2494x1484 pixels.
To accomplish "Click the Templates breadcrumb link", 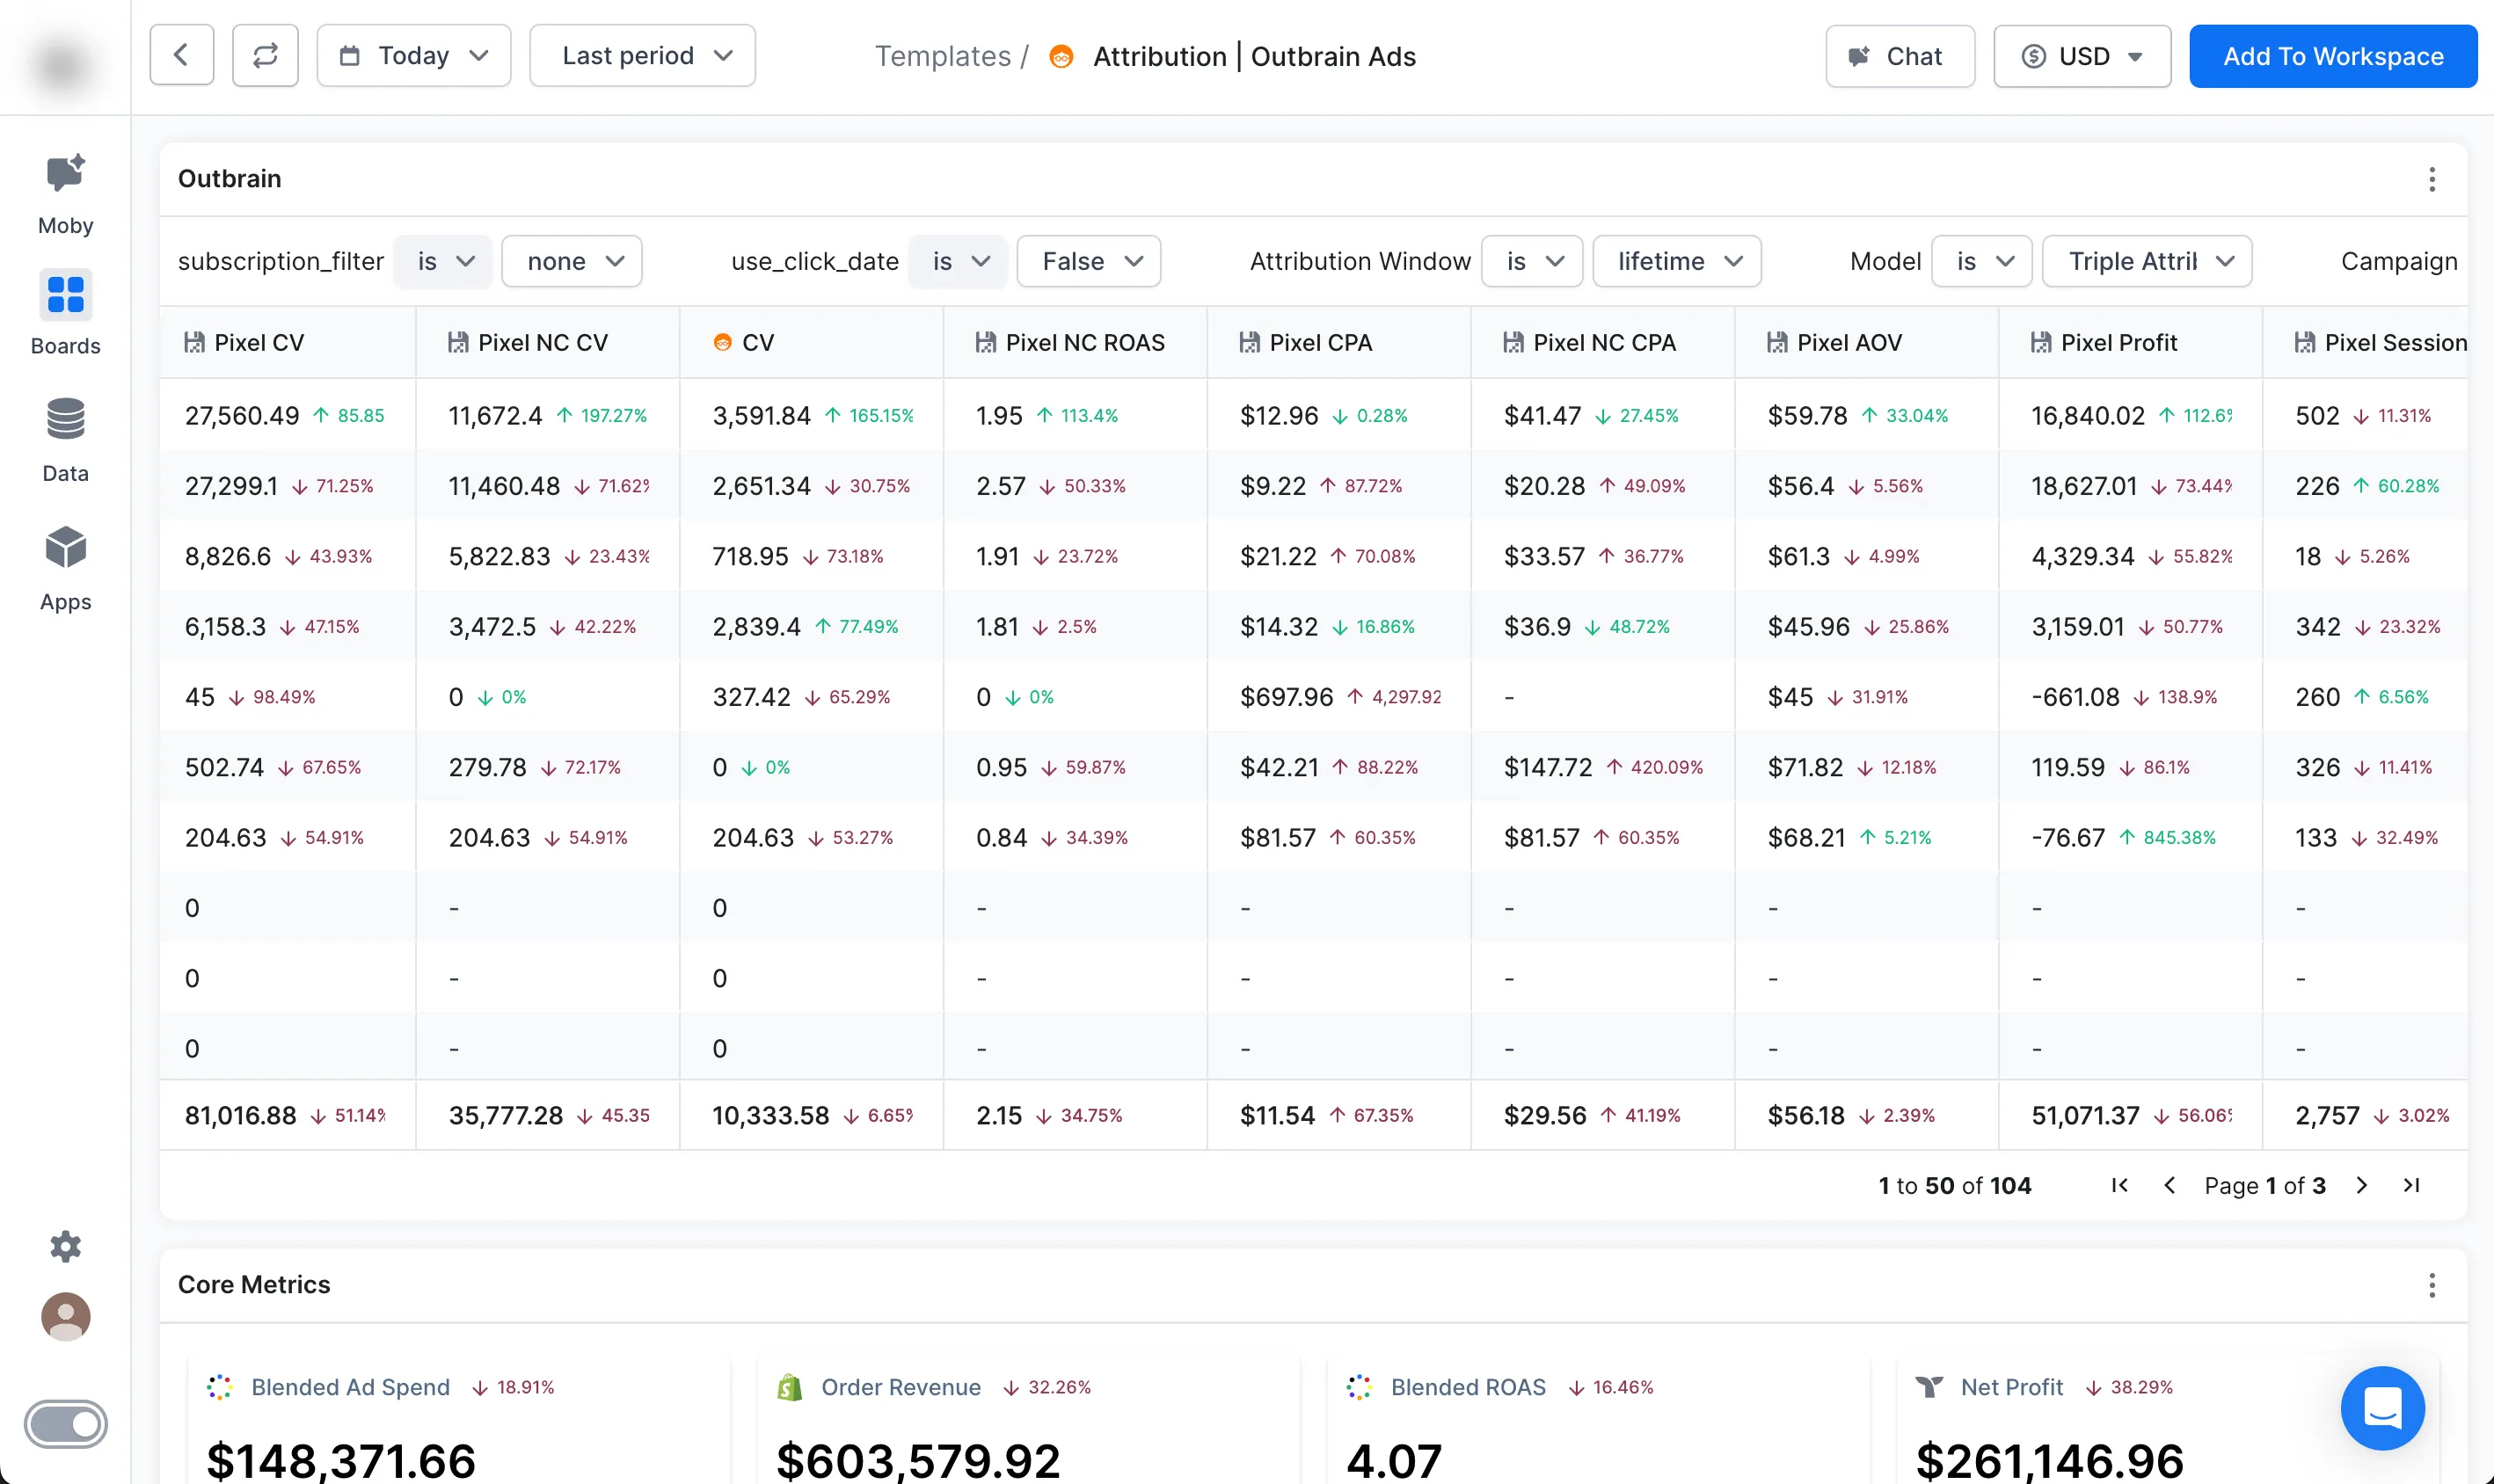I will tap(942, 56).
